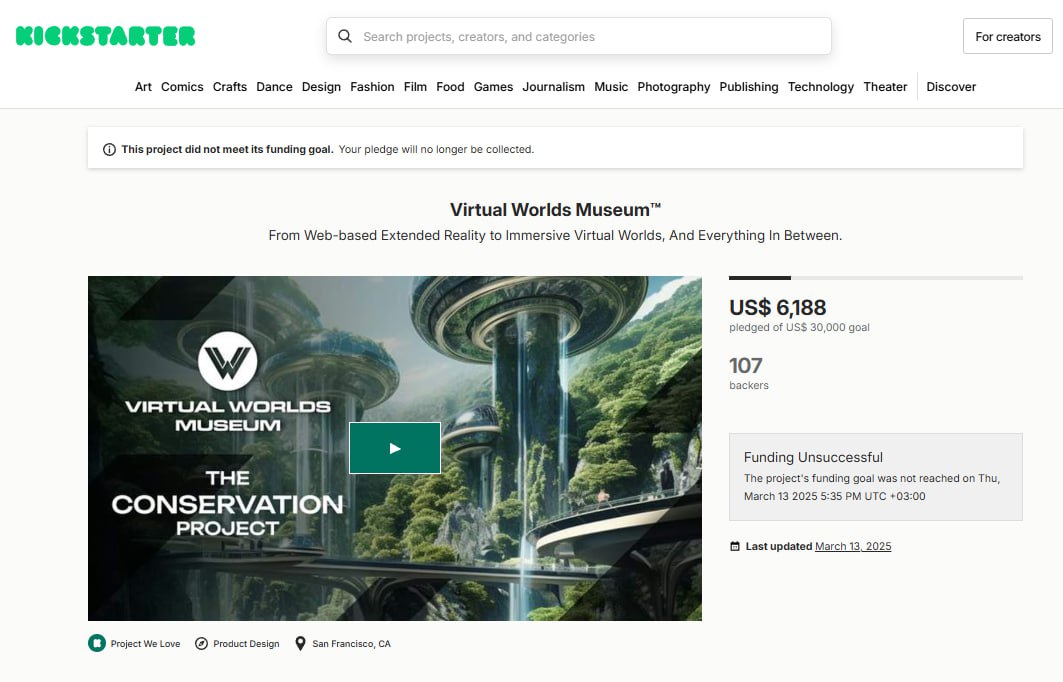Viewport: 1063px width, 682px height.
Task: Play the Virtual Worlds Museum video
Action: (394, 448)
